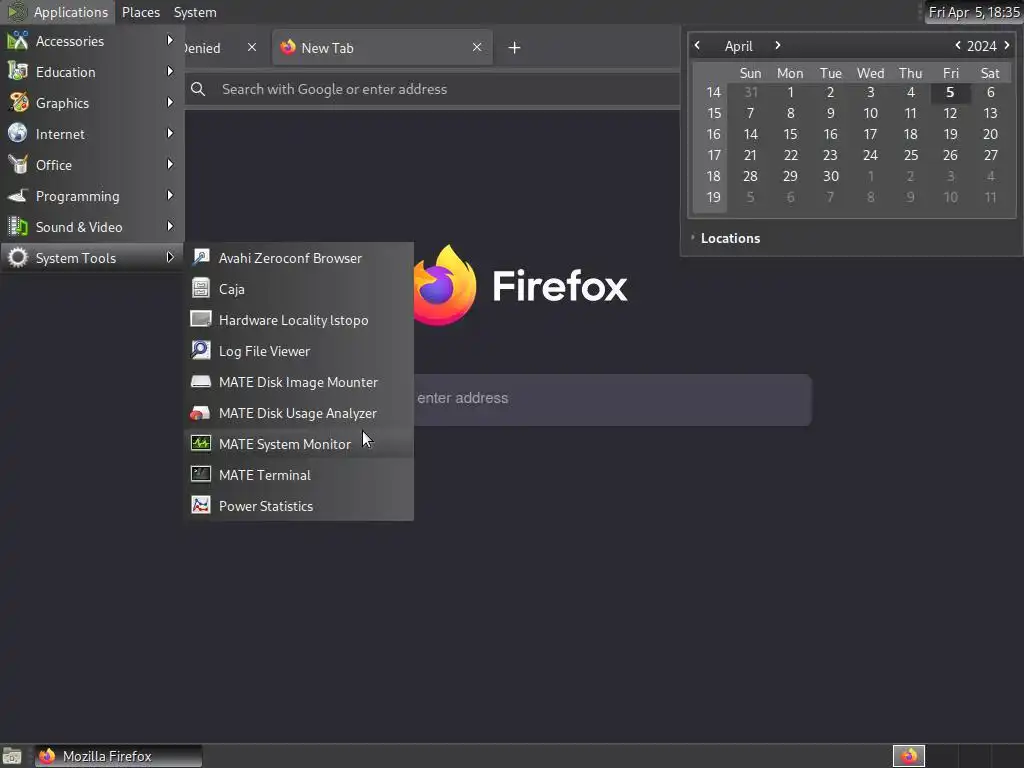Click the Firefox address bar field

click(433, 89)
